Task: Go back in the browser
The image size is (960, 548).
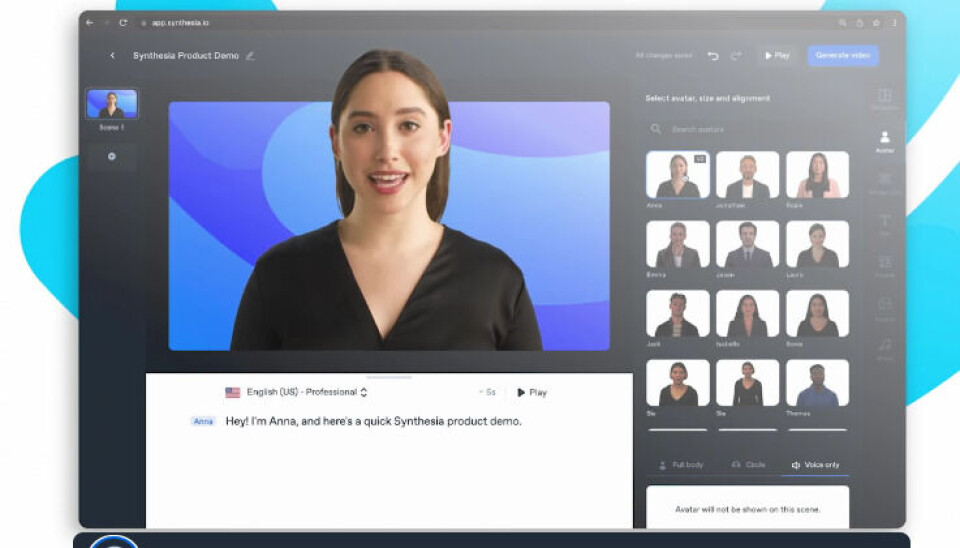Action: click(90, 23)
